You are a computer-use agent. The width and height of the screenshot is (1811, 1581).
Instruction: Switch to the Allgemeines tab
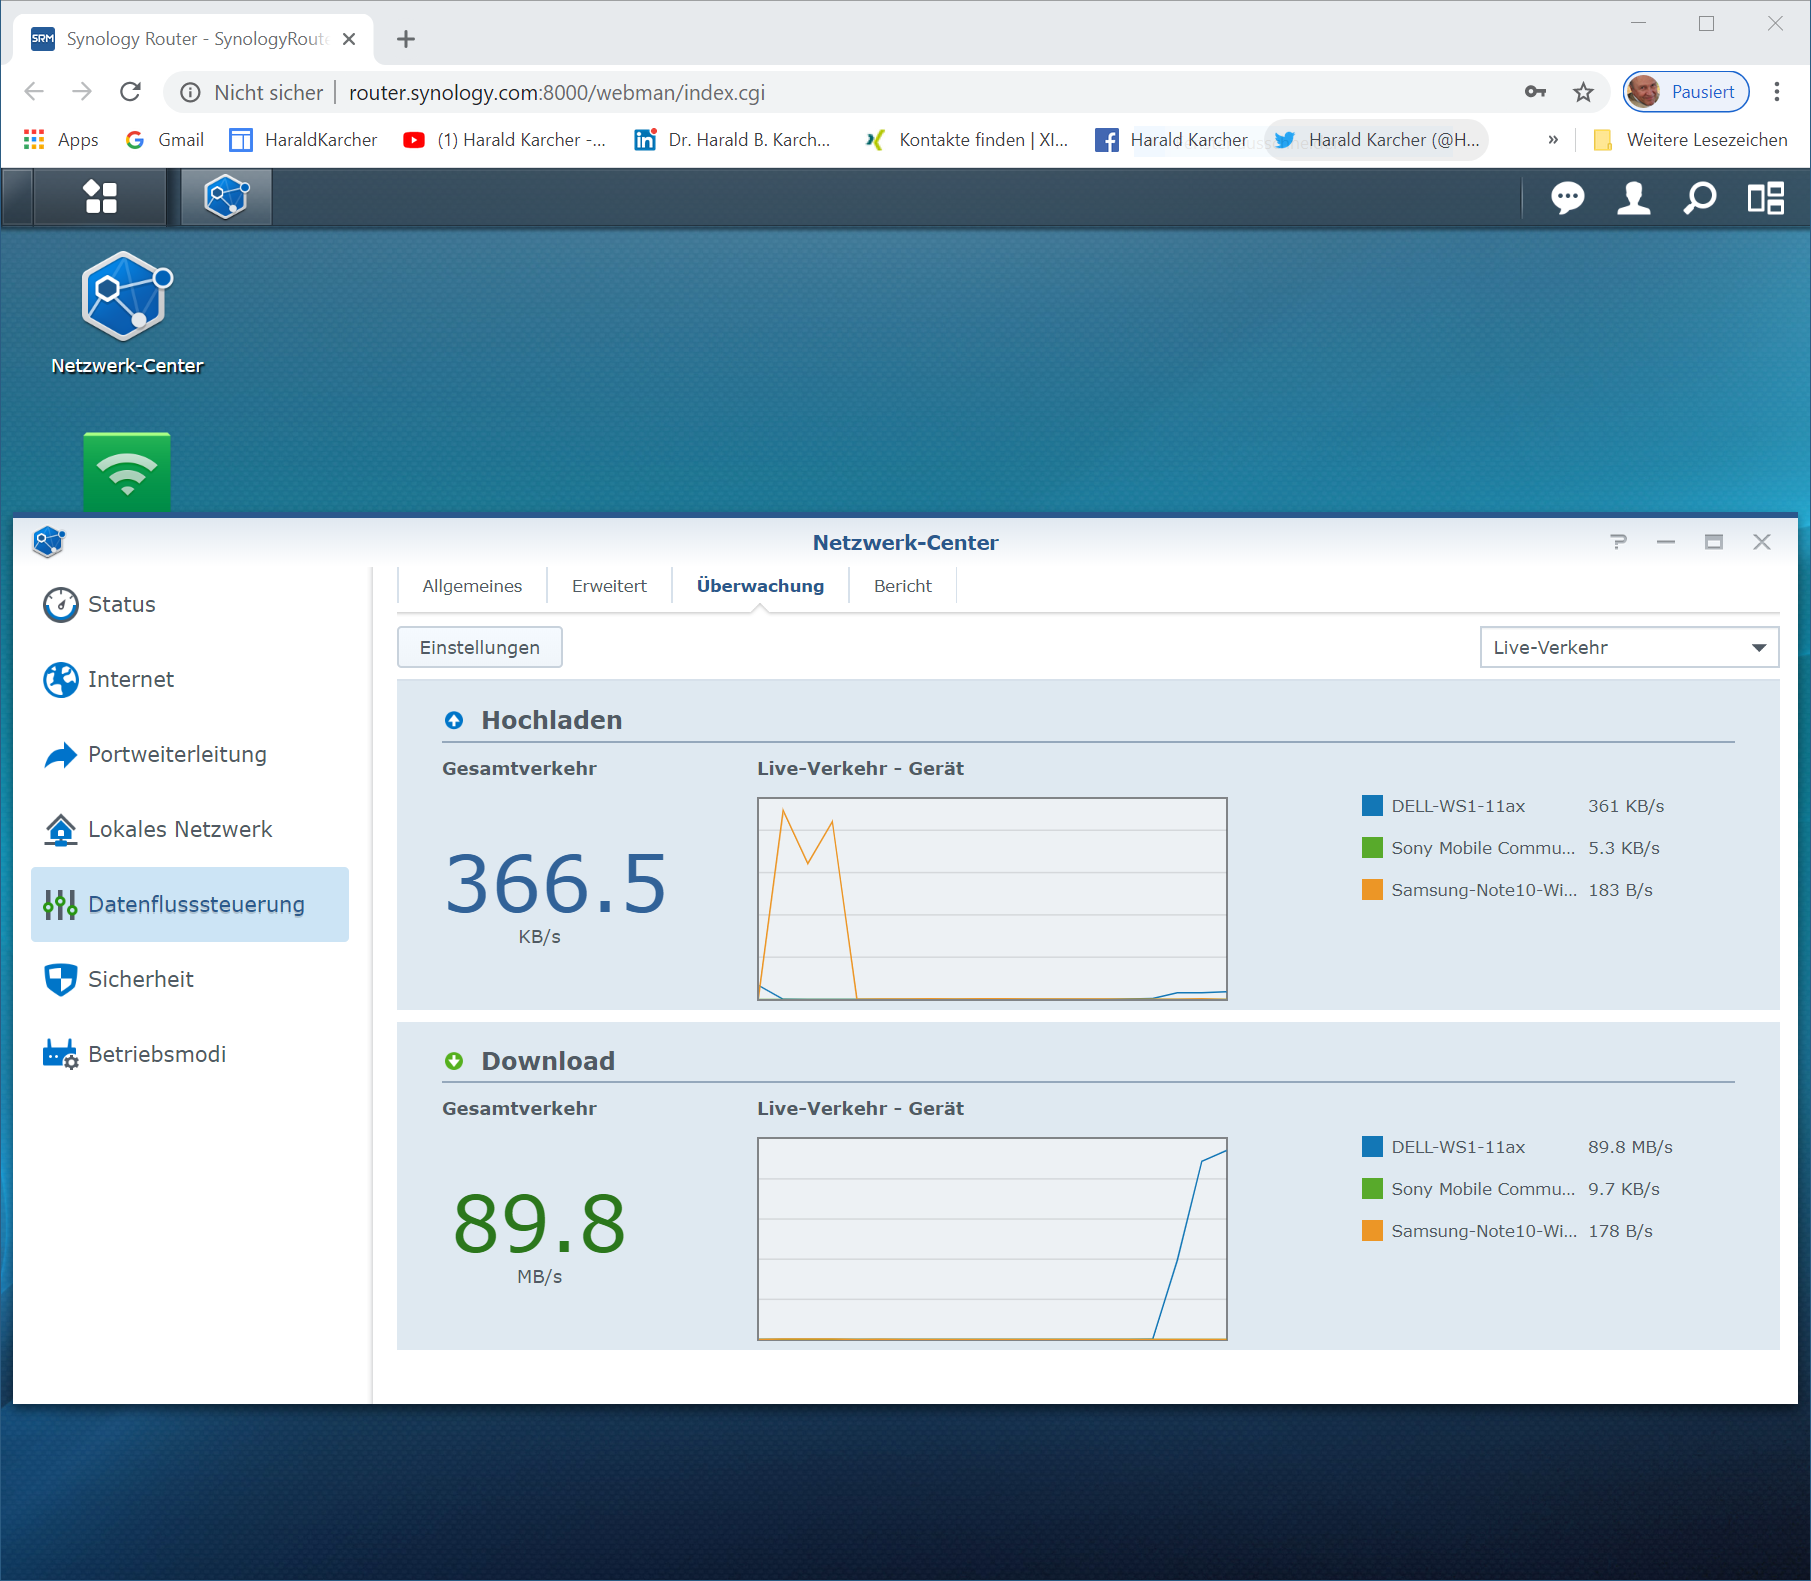click(472, 586)
